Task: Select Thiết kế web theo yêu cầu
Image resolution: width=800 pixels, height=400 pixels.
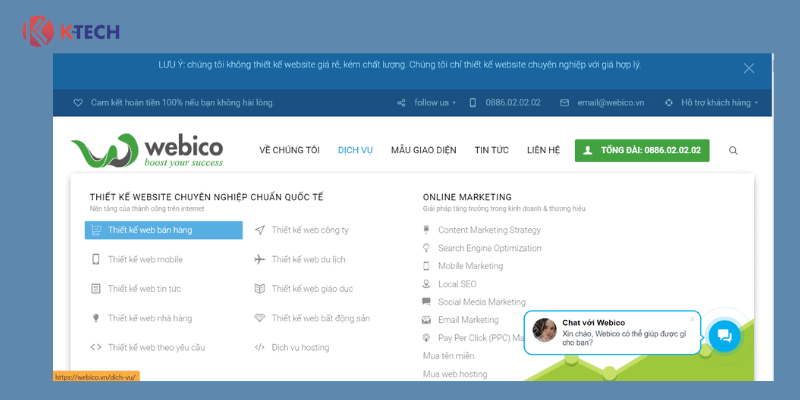Action: click(156, 347)
